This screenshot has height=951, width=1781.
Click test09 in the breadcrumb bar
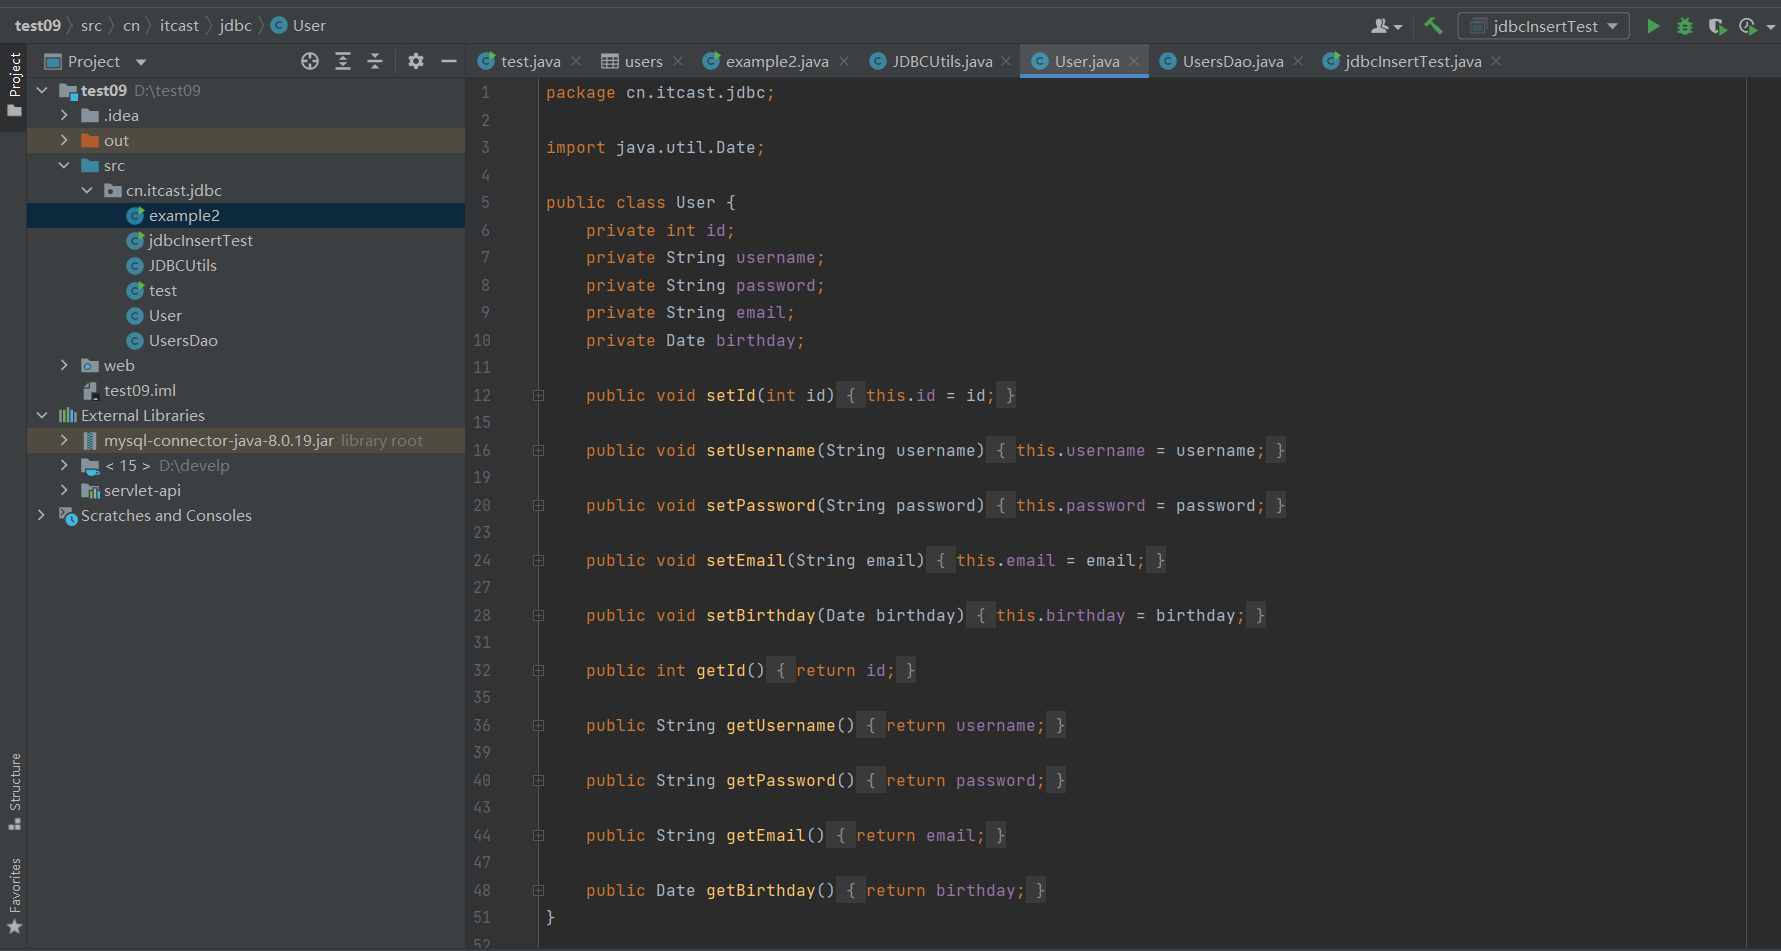(38, 25)
